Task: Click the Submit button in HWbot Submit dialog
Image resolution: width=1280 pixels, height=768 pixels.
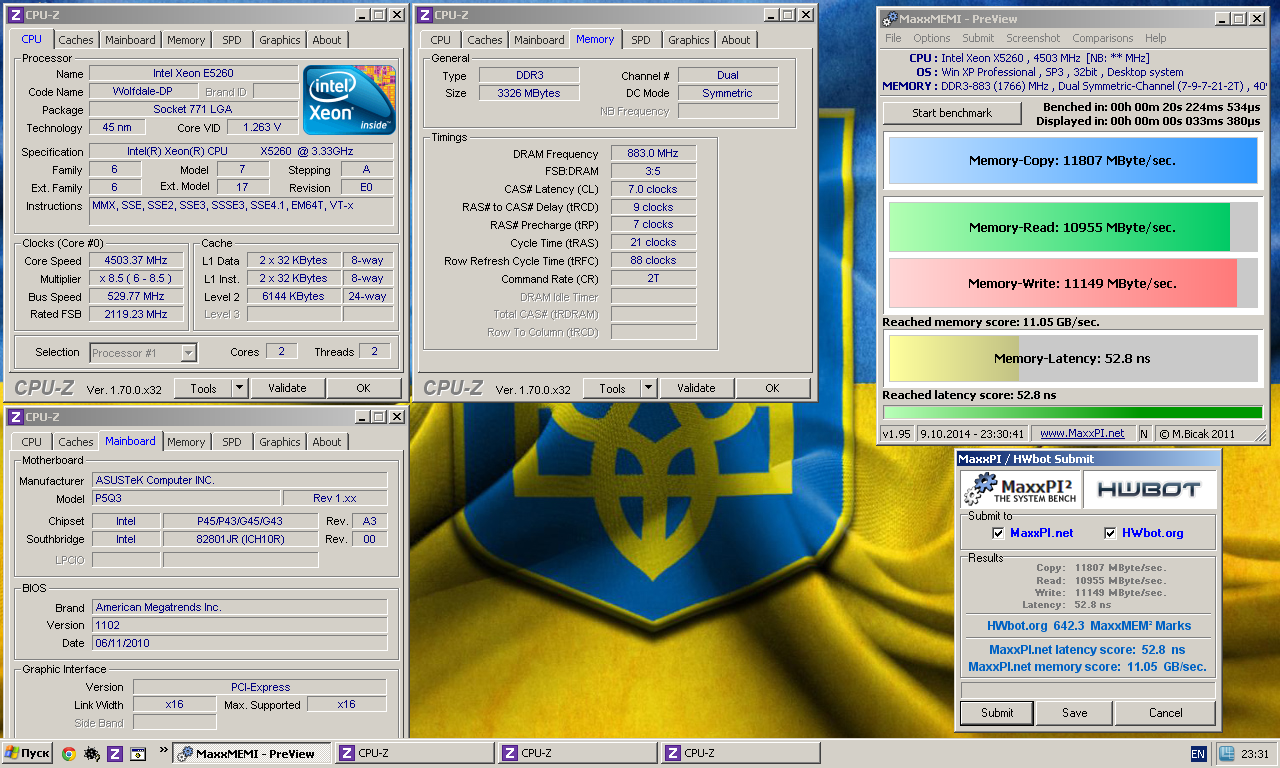Action: (997, 713)
